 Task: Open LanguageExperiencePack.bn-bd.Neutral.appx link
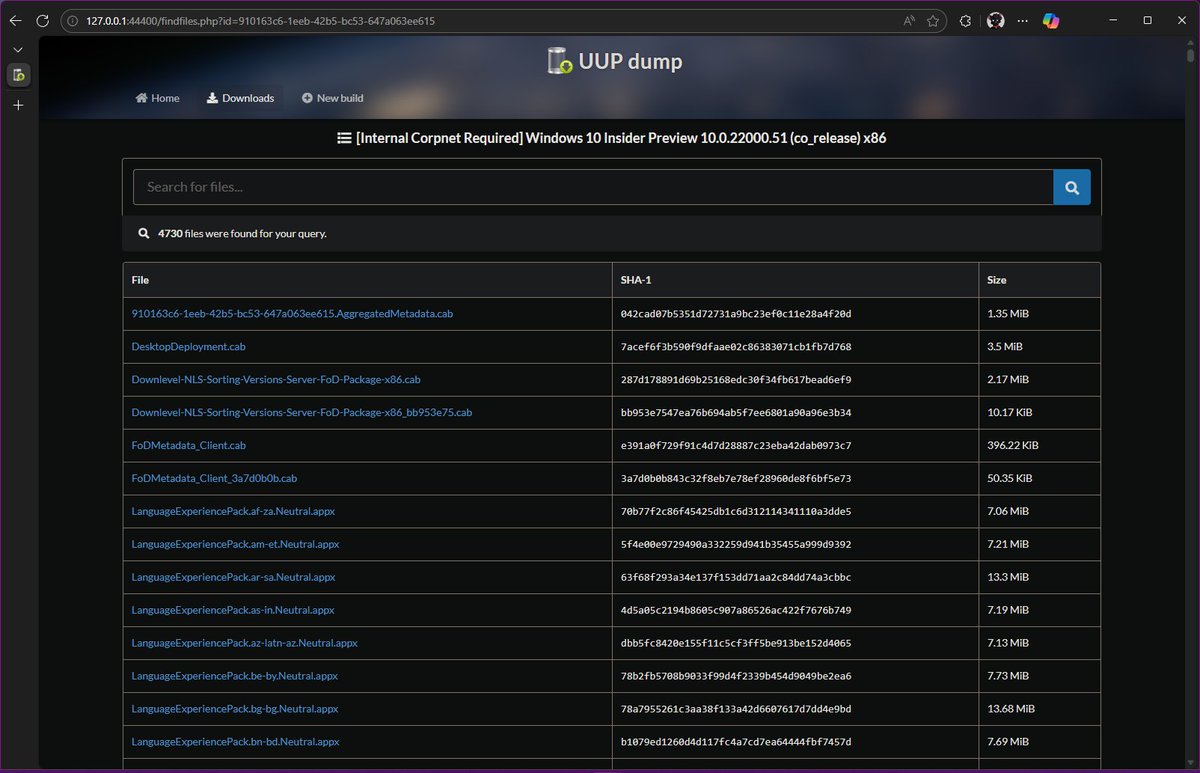click(x=235, y=742)
